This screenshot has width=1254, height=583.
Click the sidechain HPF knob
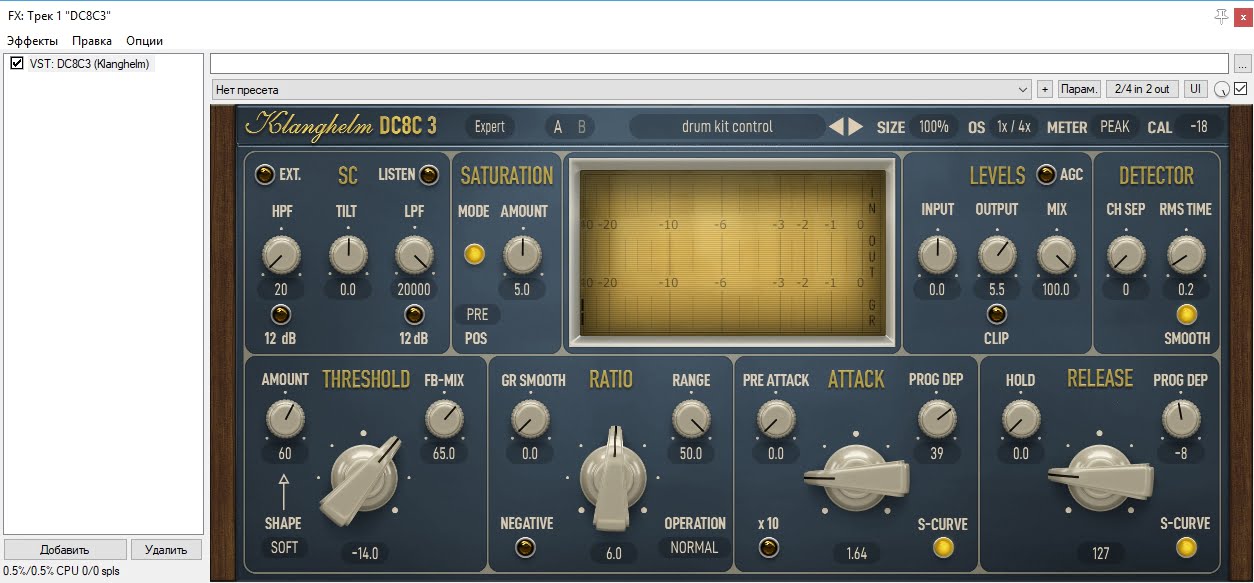281,256
